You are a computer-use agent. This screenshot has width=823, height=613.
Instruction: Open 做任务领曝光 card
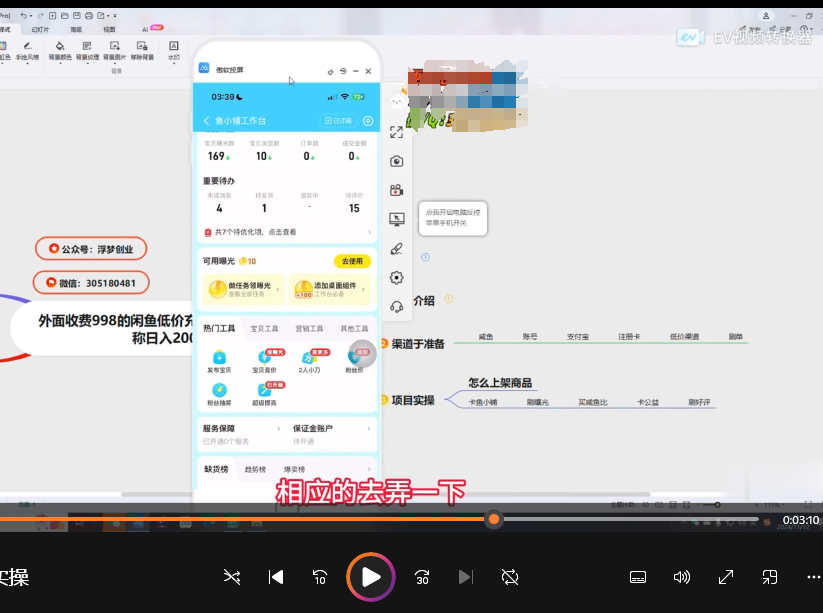point(244,289)
